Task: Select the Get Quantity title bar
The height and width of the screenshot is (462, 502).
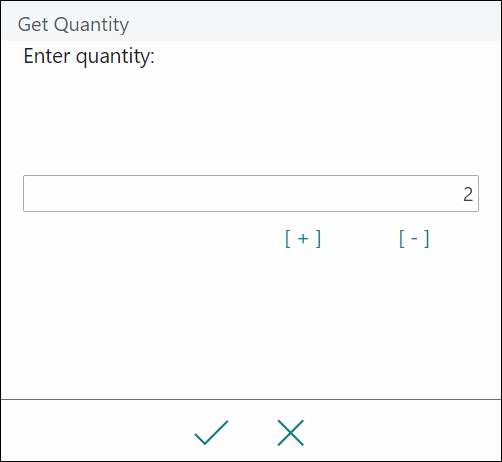Action: coord(251,24)
